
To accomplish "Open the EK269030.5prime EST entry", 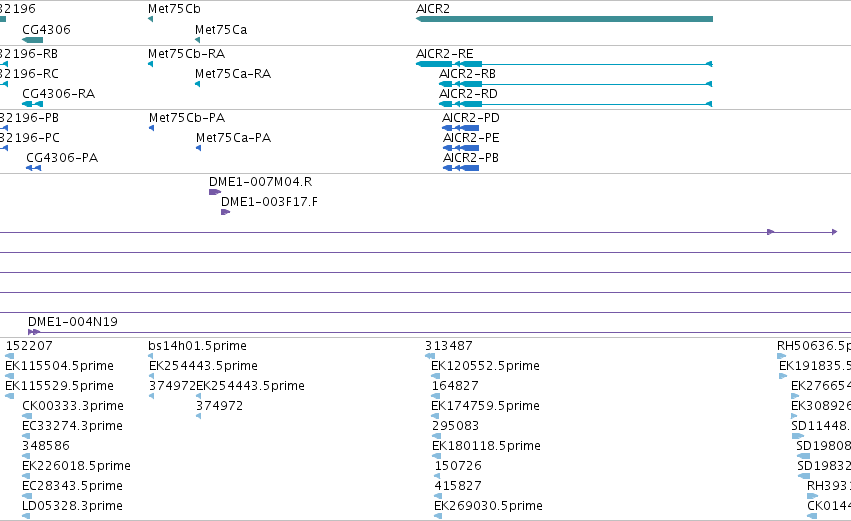I will [488, 506].
